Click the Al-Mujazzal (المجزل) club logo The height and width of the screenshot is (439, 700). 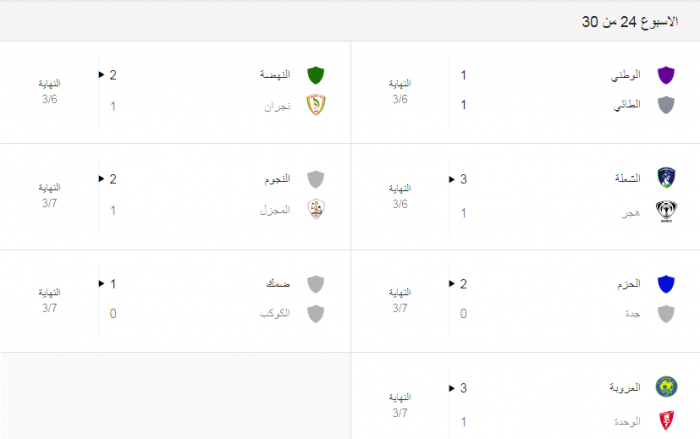[x=316, y=210]
